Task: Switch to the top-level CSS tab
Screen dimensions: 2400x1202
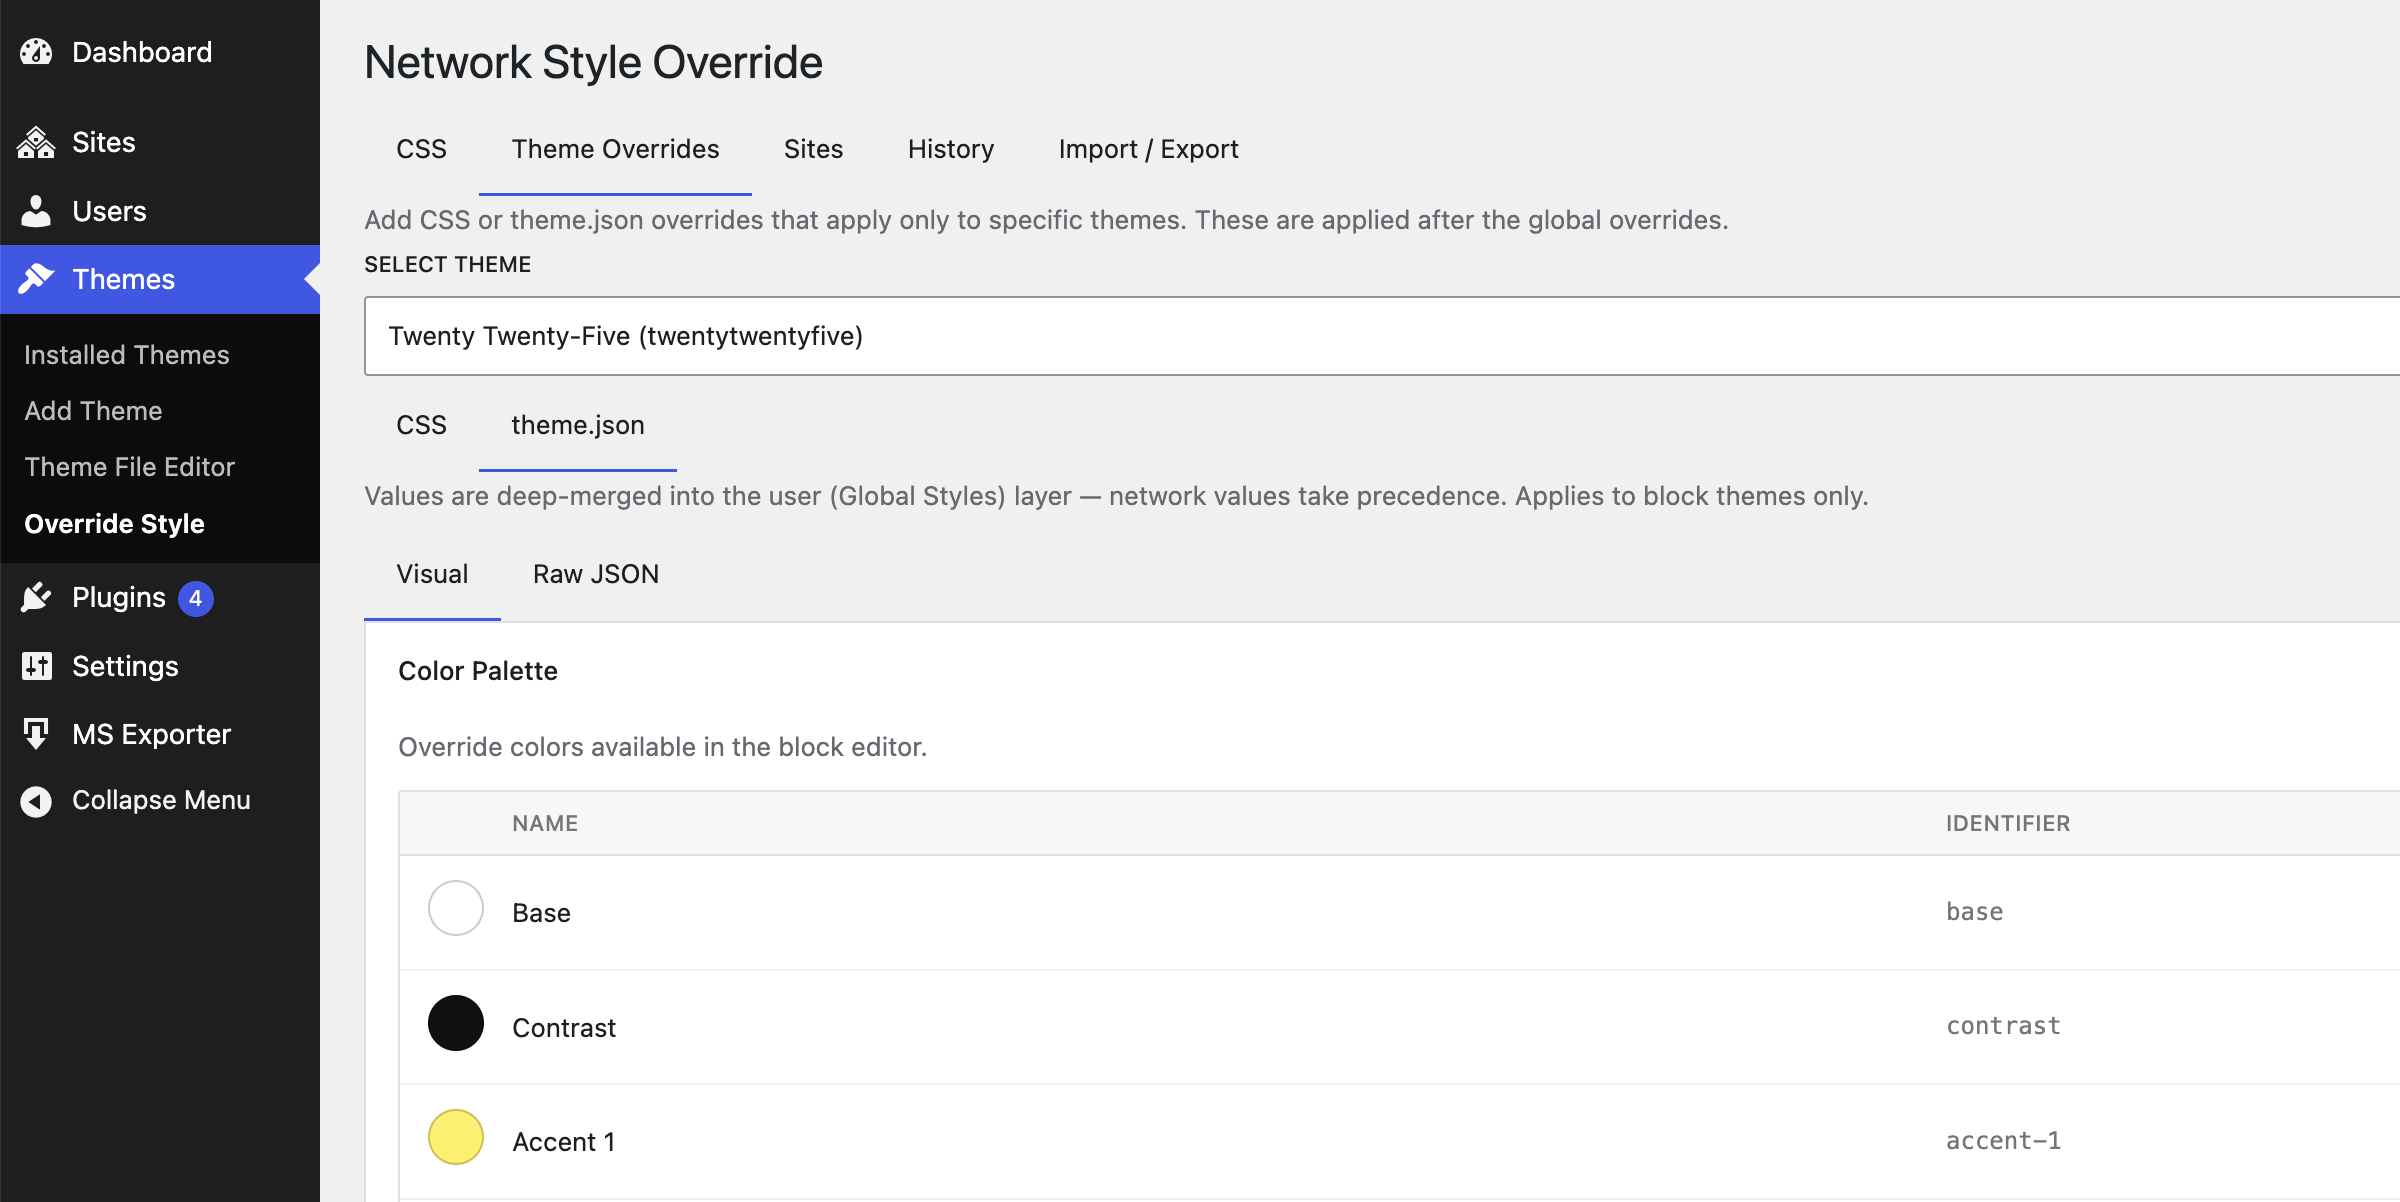Action: pyautogui.click(x=421, y=149)
